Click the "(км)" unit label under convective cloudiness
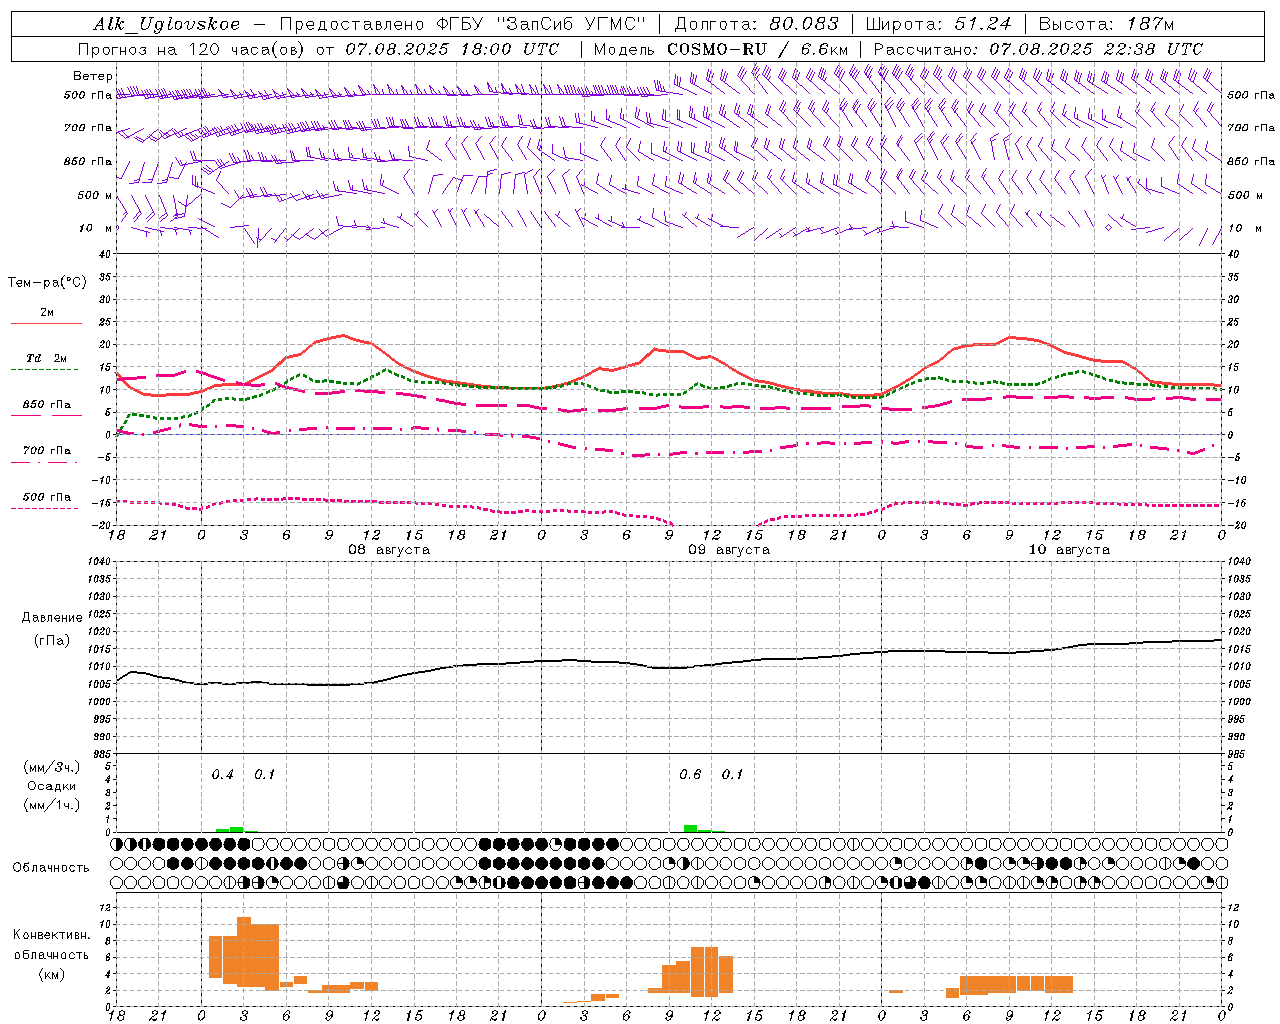This screenshot has width=1280, height=1024. click(52, 974)
